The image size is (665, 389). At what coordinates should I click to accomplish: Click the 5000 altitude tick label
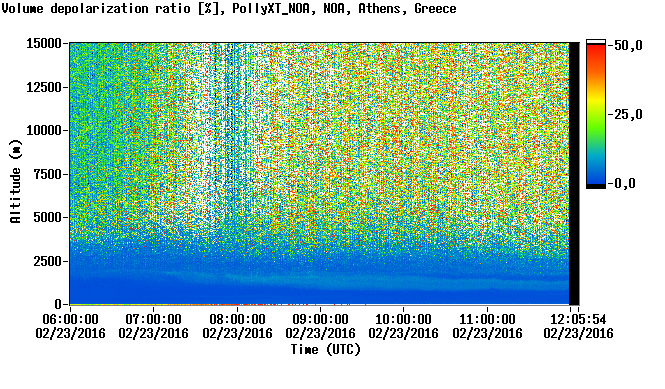48,218
